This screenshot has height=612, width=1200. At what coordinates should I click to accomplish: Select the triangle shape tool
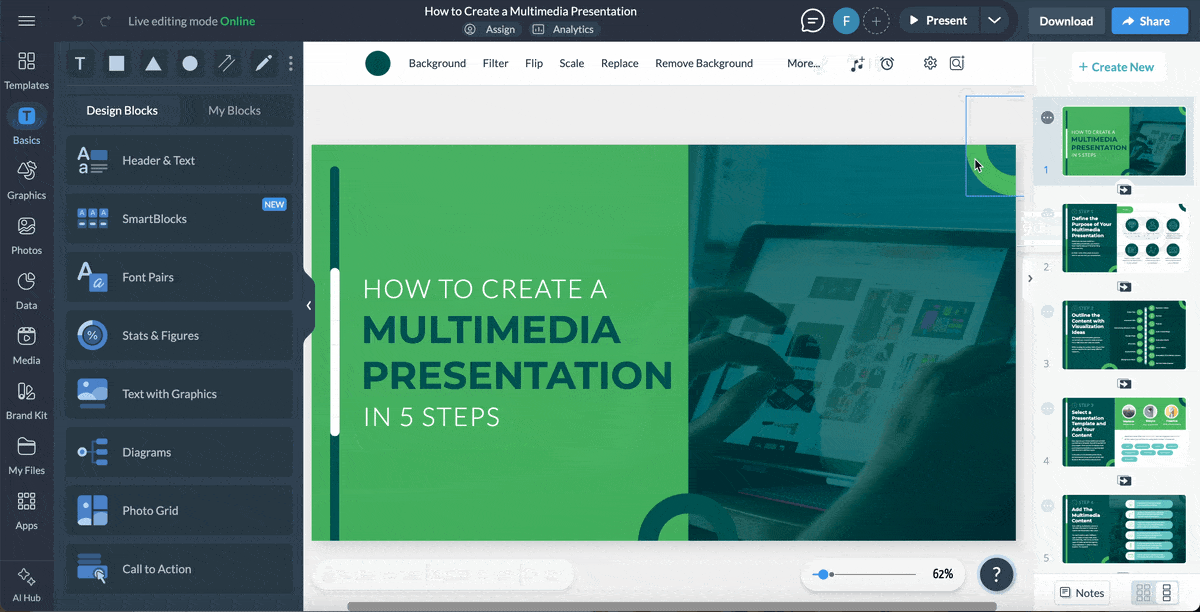pyautogui.click(x=153, y=64)
